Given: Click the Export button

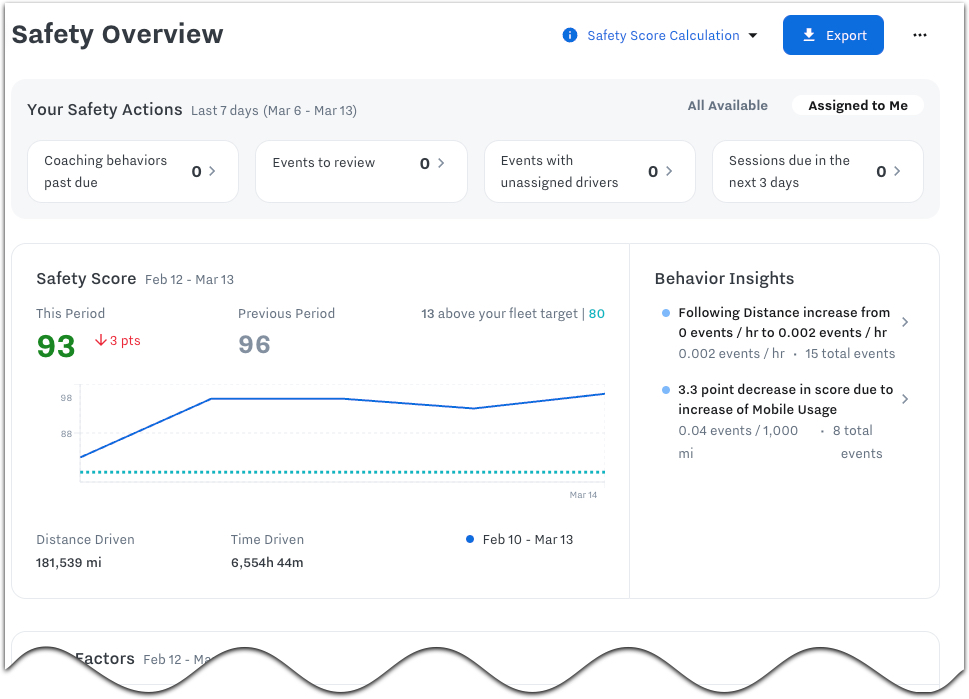Looking at the screenshot, I should (x=833, y=35).
